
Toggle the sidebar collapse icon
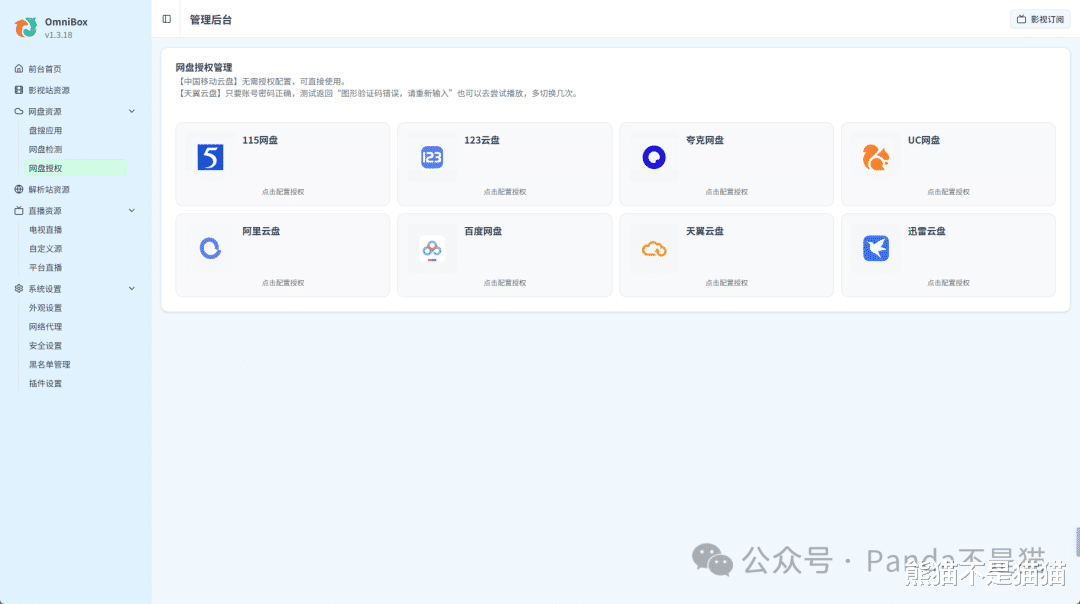pos(167,19)
